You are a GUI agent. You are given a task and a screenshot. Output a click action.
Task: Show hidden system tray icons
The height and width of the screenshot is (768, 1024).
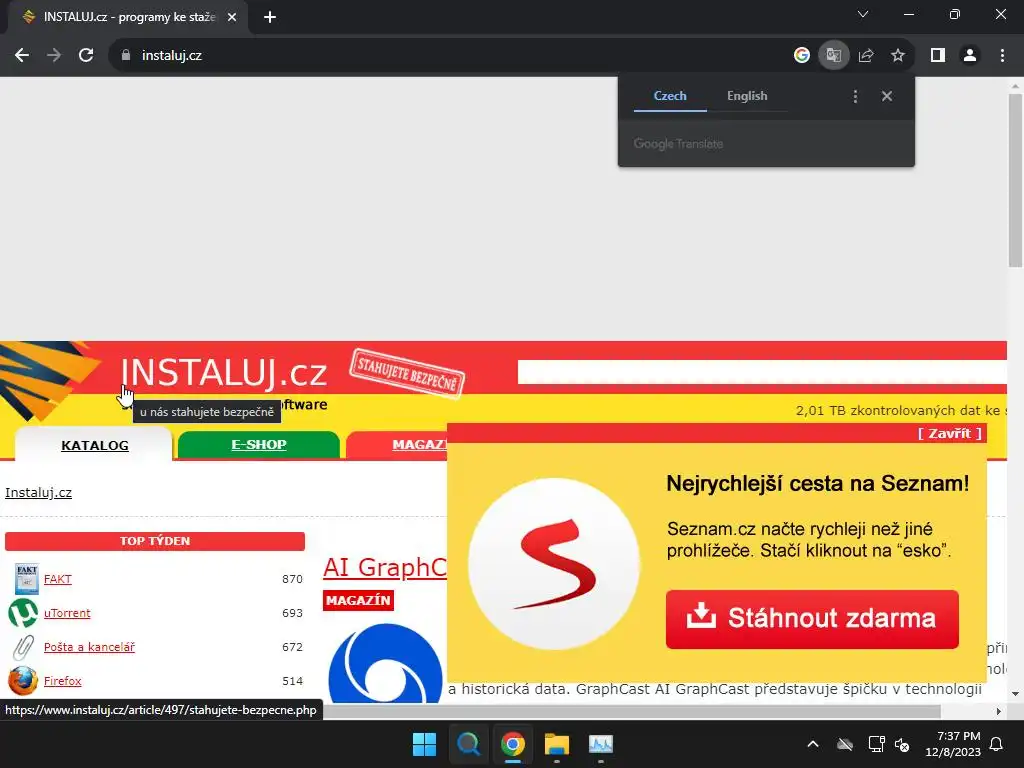[813, 744]
